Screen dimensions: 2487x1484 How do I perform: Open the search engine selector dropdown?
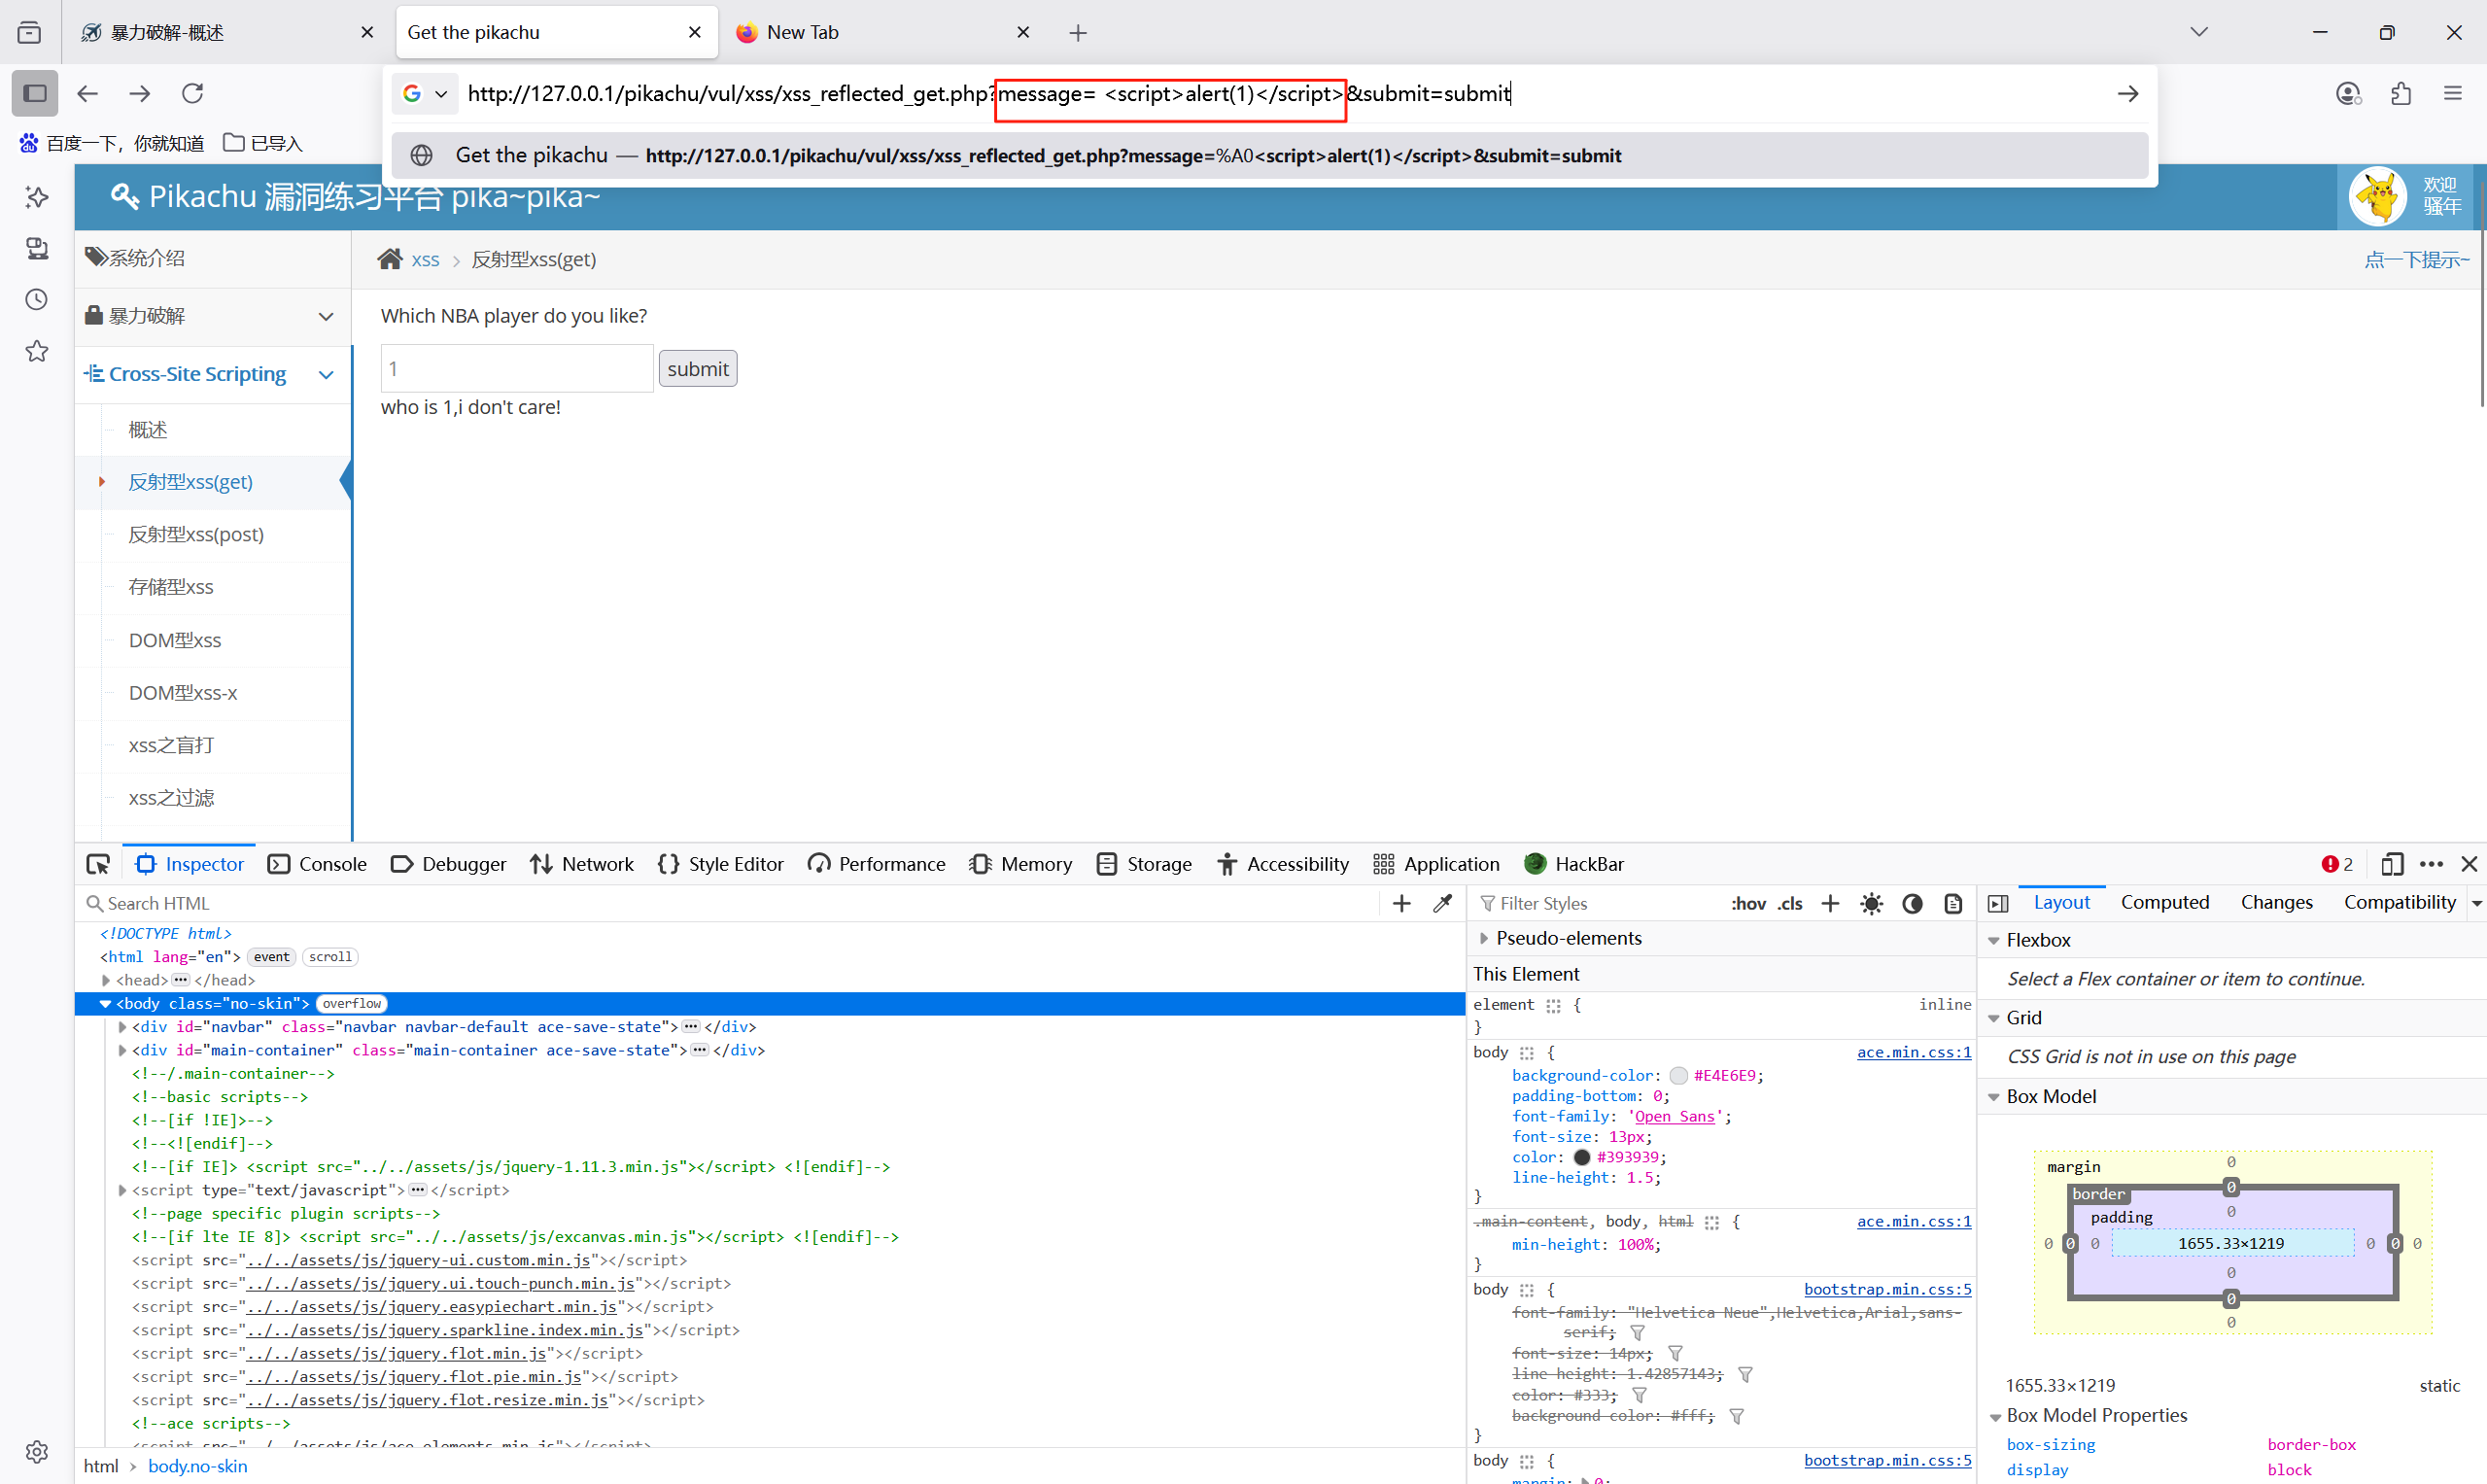(x=425, y=93)
